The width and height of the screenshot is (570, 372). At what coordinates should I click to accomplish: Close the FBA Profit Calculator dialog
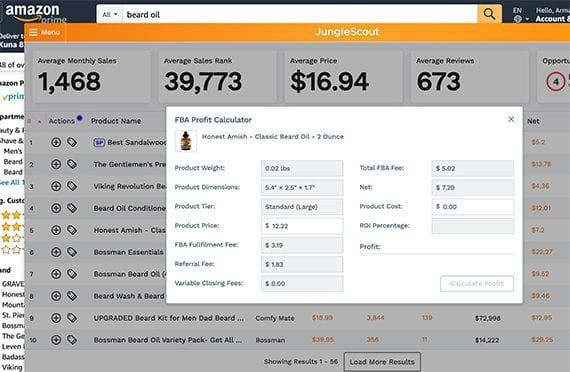point(511,119)
